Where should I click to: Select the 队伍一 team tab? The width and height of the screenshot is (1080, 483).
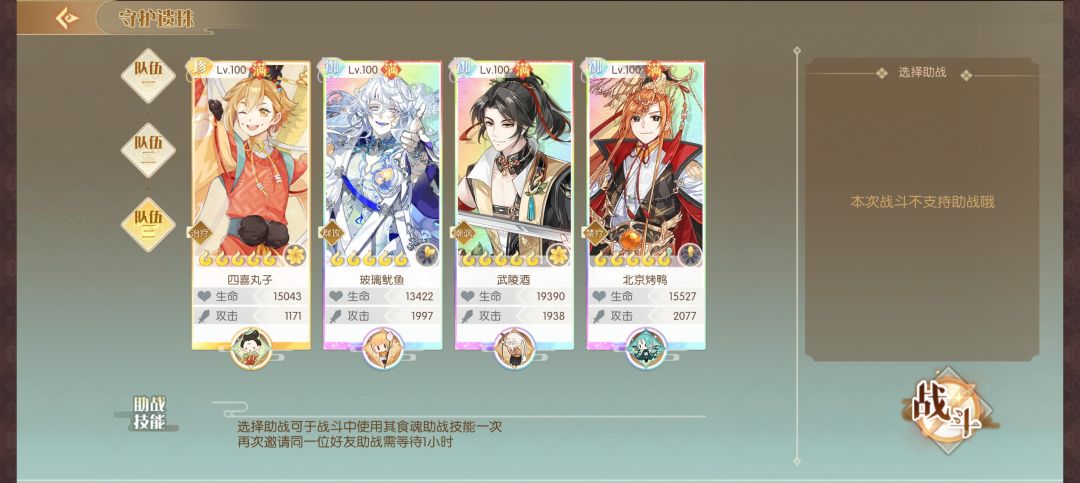pyautogui.click(x=148, y=76)
